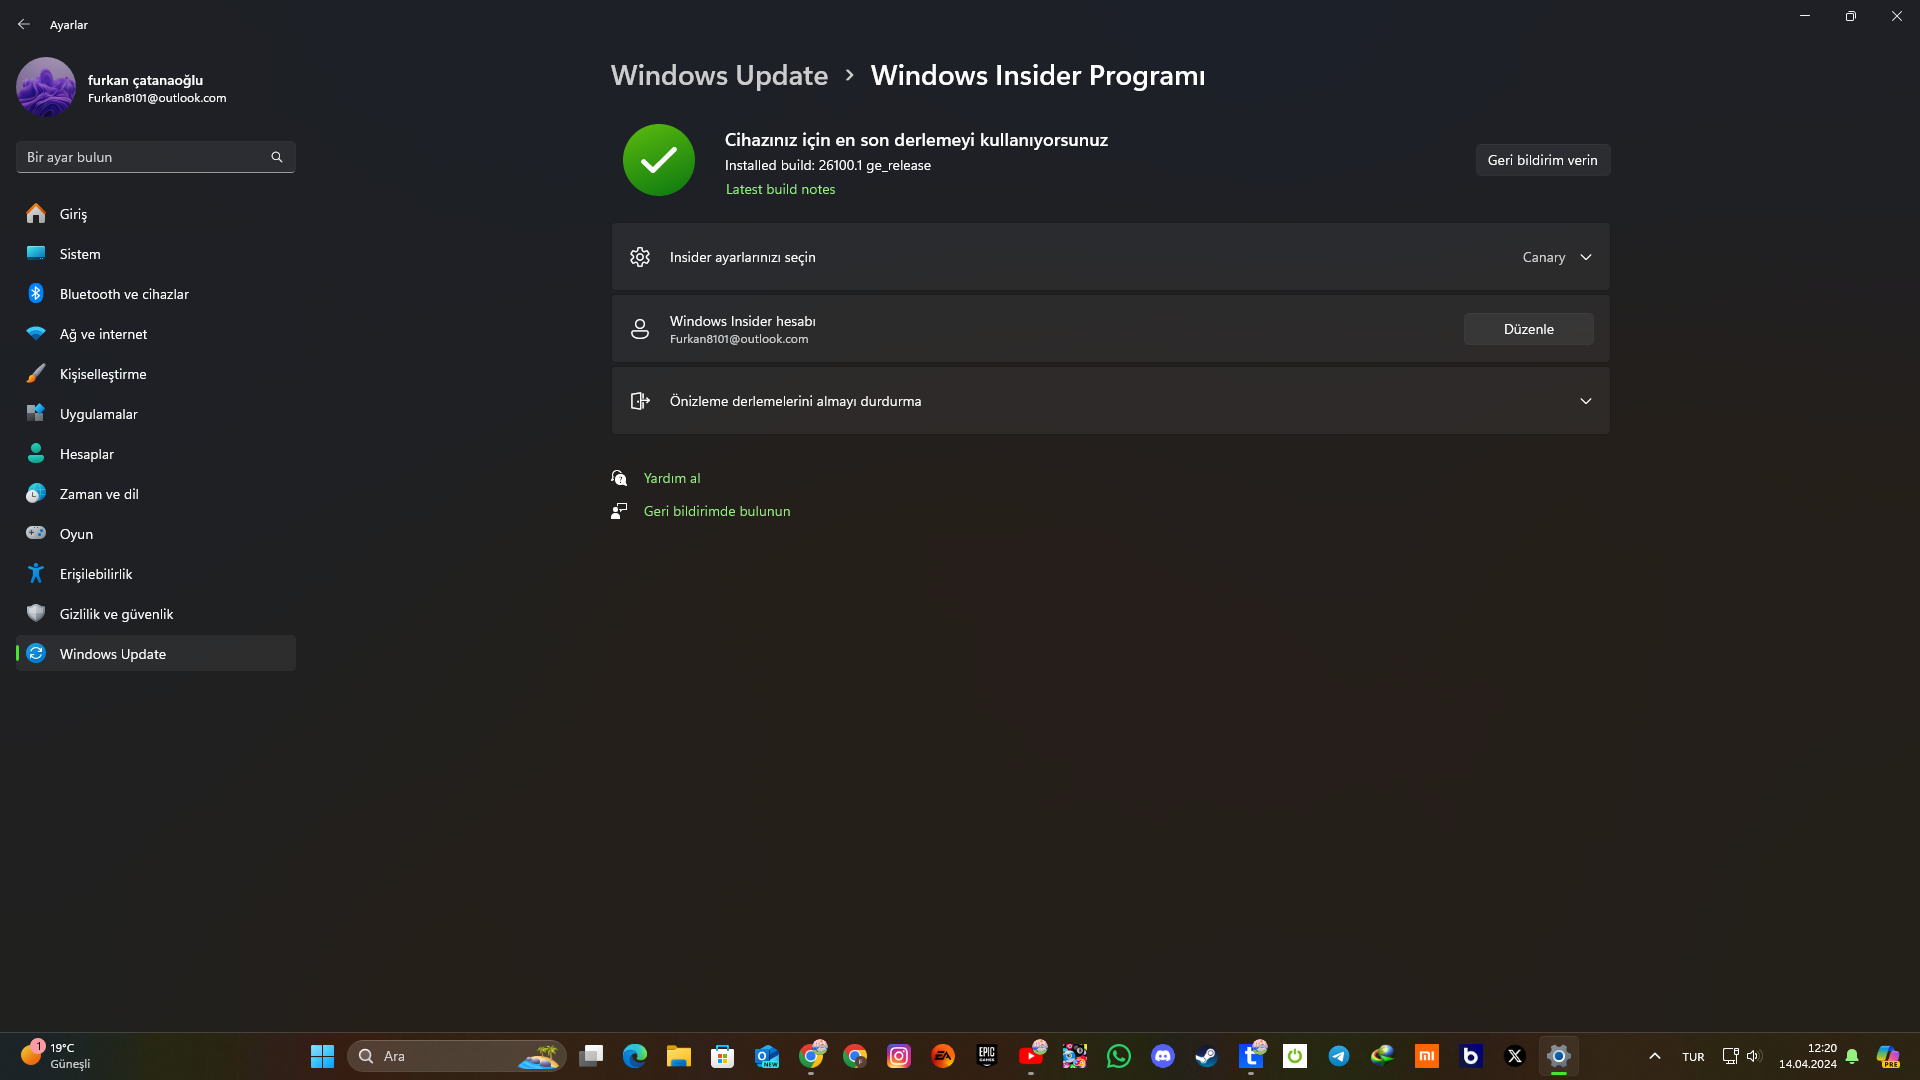Go to Gizlilik ve güvenlik section
The height and width of the screenshot is (1080, 1920).
click(116, 614)
